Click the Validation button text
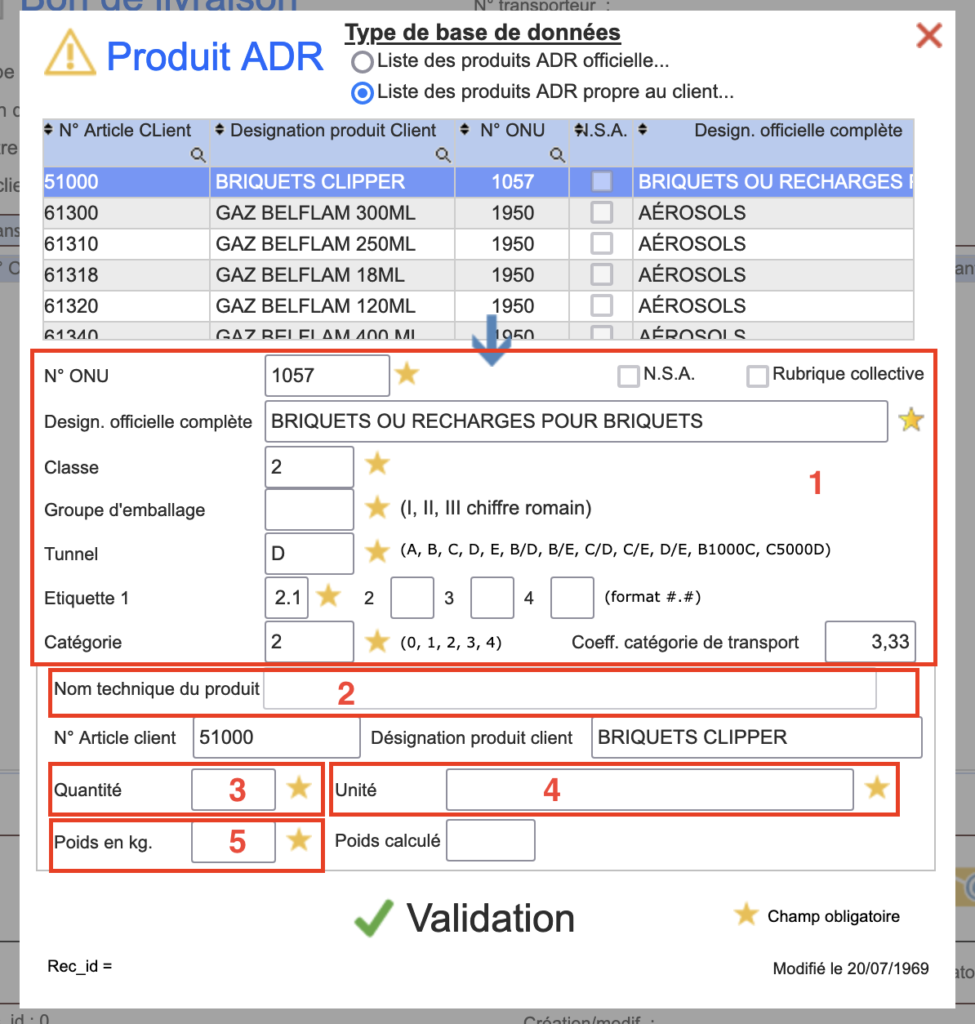Screen dimensions: 975x1024 [x=490, y=918]
